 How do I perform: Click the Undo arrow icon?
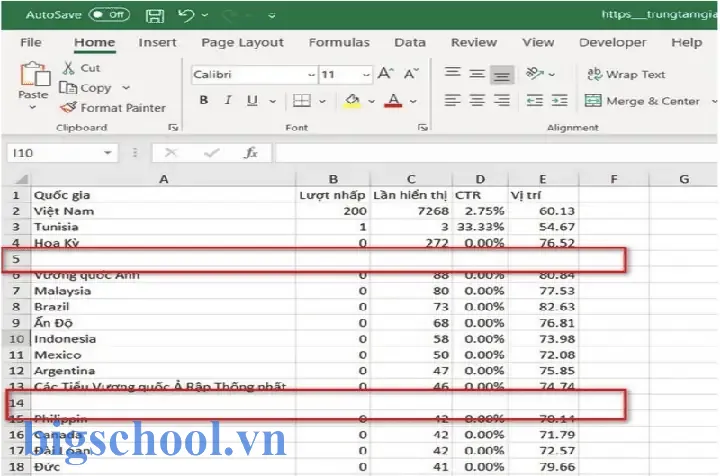click(x=186, y=15)
